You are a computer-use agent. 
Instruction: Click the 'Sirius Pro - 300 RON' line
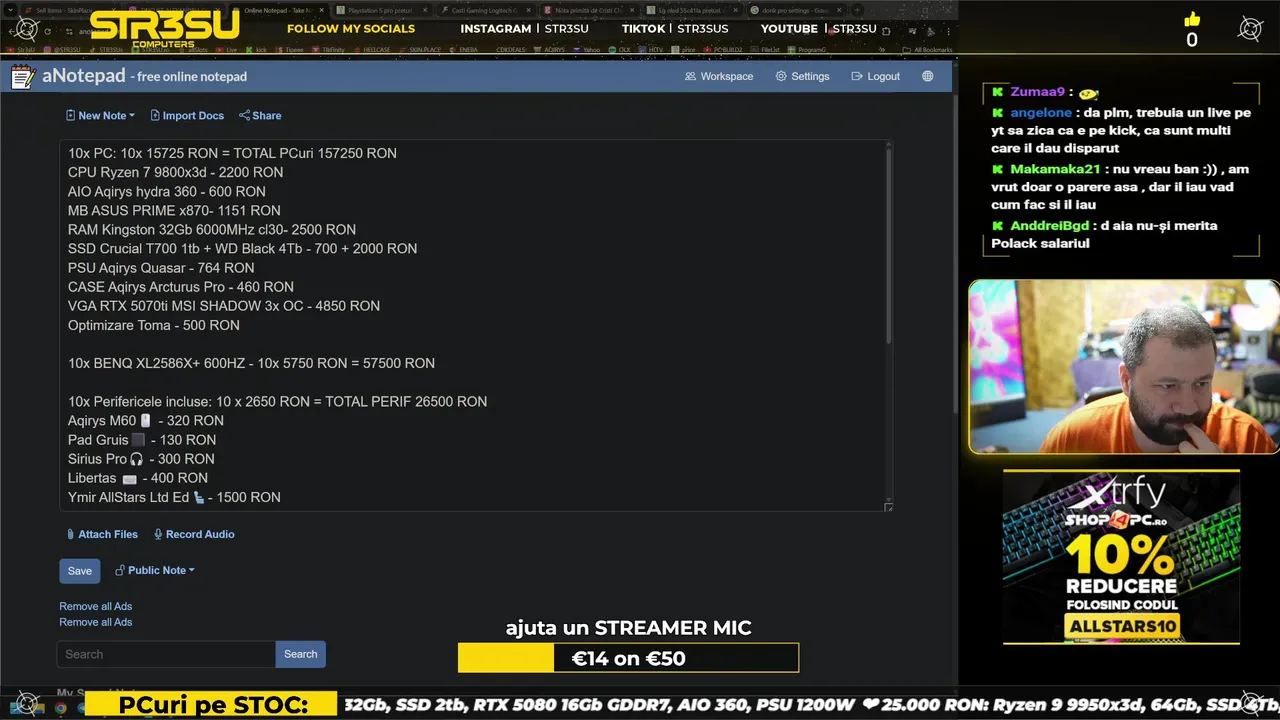[141, 459]
